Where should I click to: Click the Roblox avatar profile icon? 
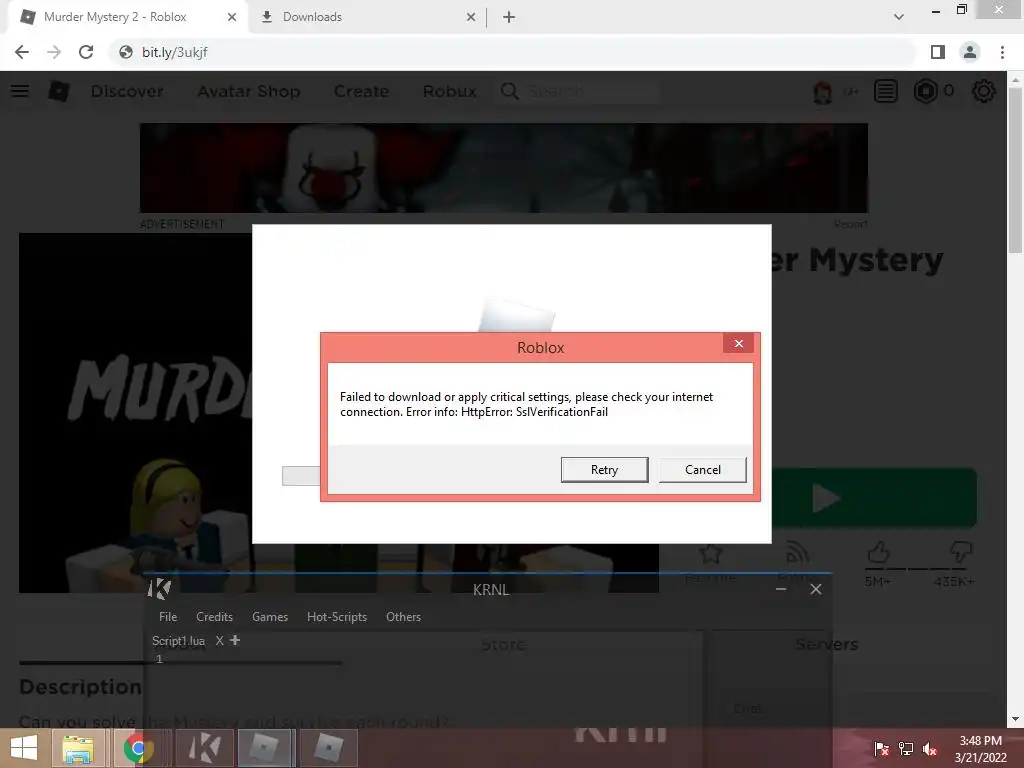[823, 91]
